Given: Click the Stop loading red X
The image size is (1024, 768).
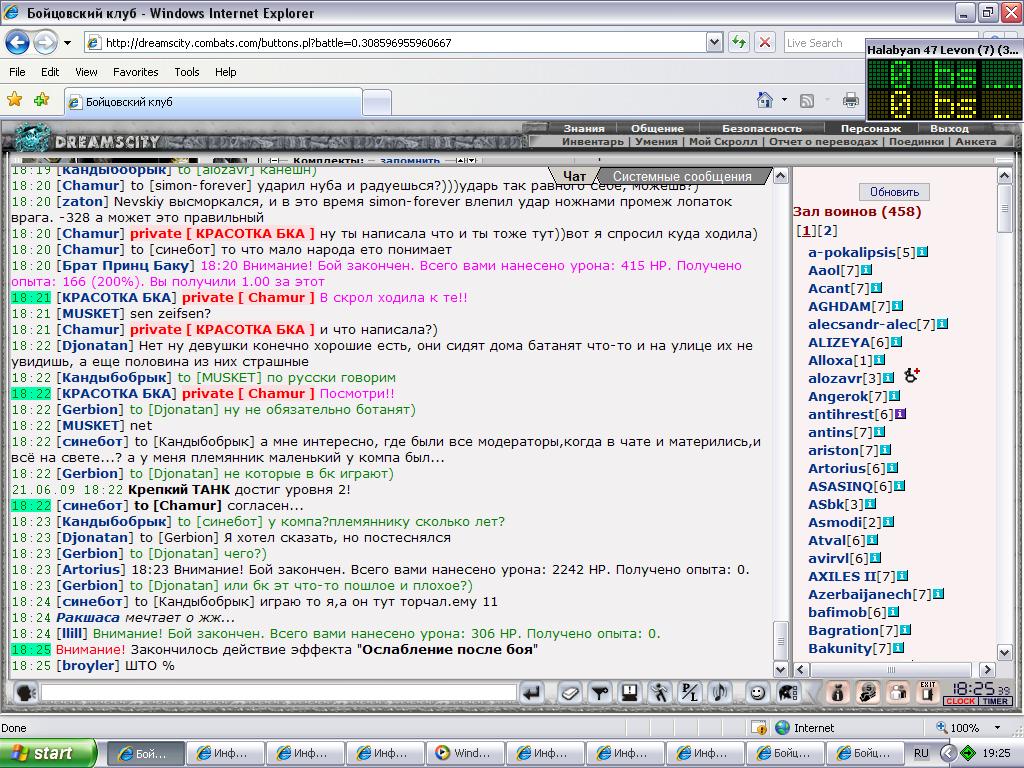Looking at the screenshot, I should pos(765,43).
